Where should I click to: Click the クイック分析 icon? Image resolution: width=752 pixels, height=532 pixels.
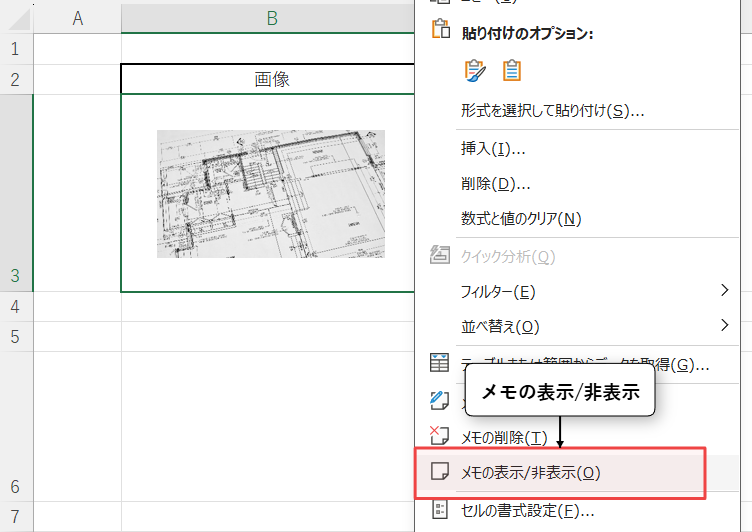440,256
